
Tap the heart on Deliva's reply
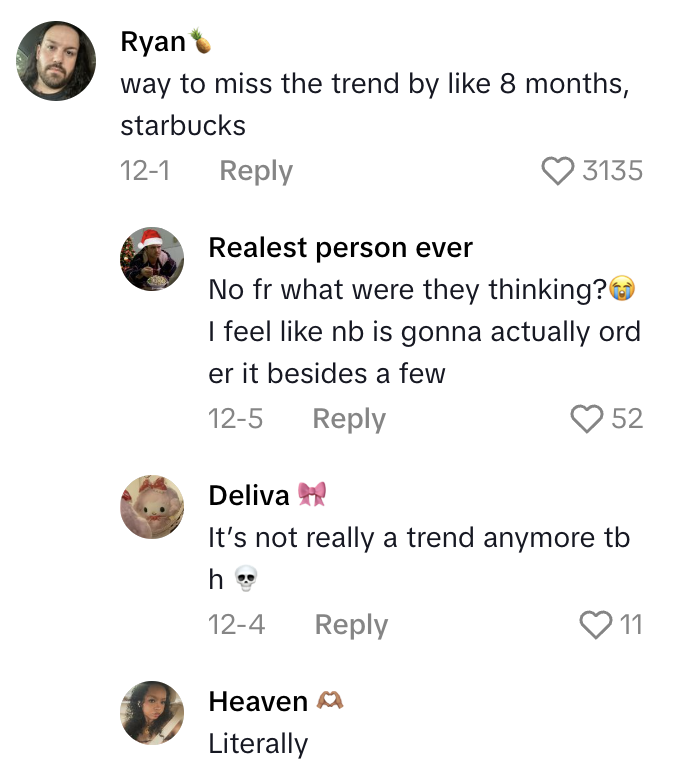[x=595, y=625]
